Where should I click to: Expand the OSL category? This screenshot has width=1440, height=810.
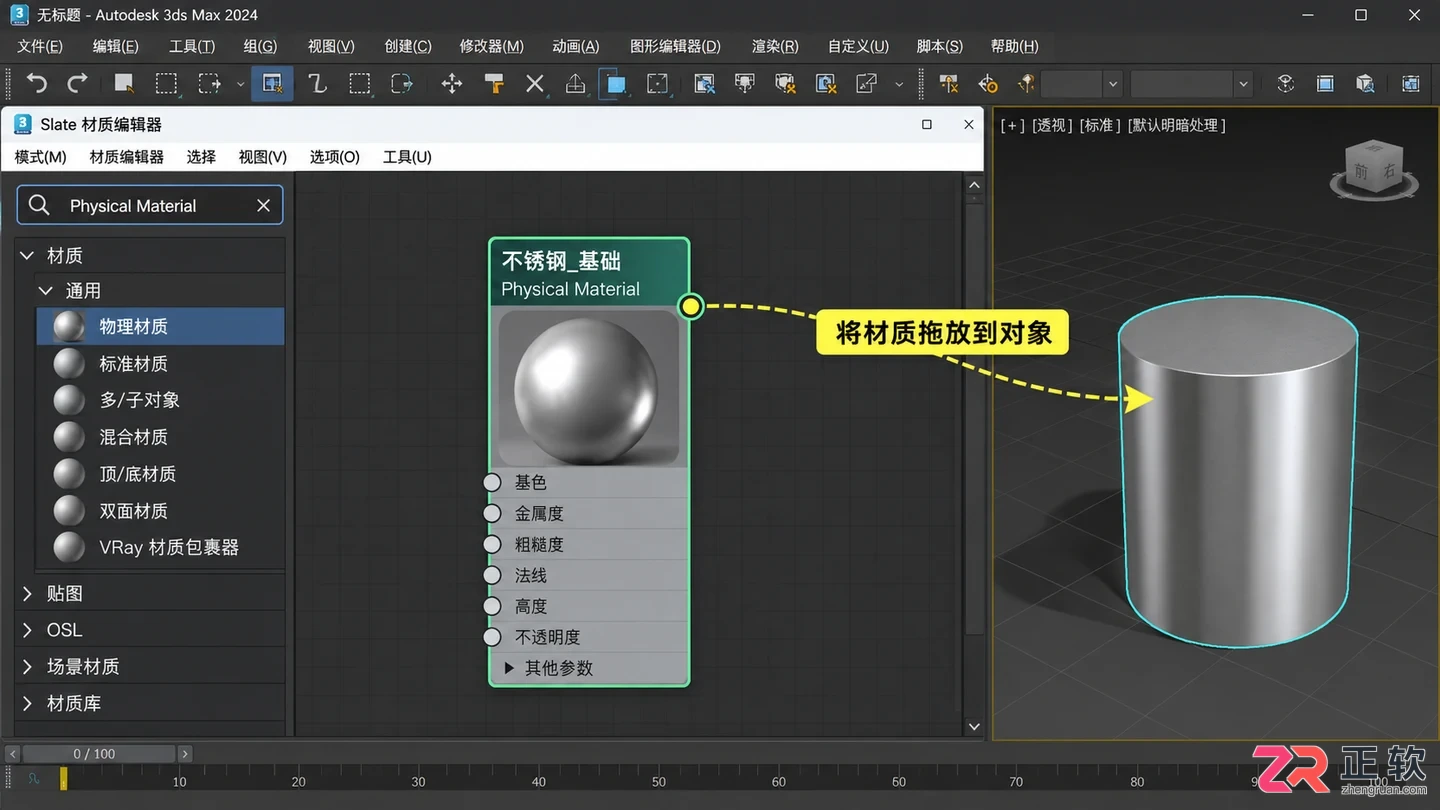(27, 630)
